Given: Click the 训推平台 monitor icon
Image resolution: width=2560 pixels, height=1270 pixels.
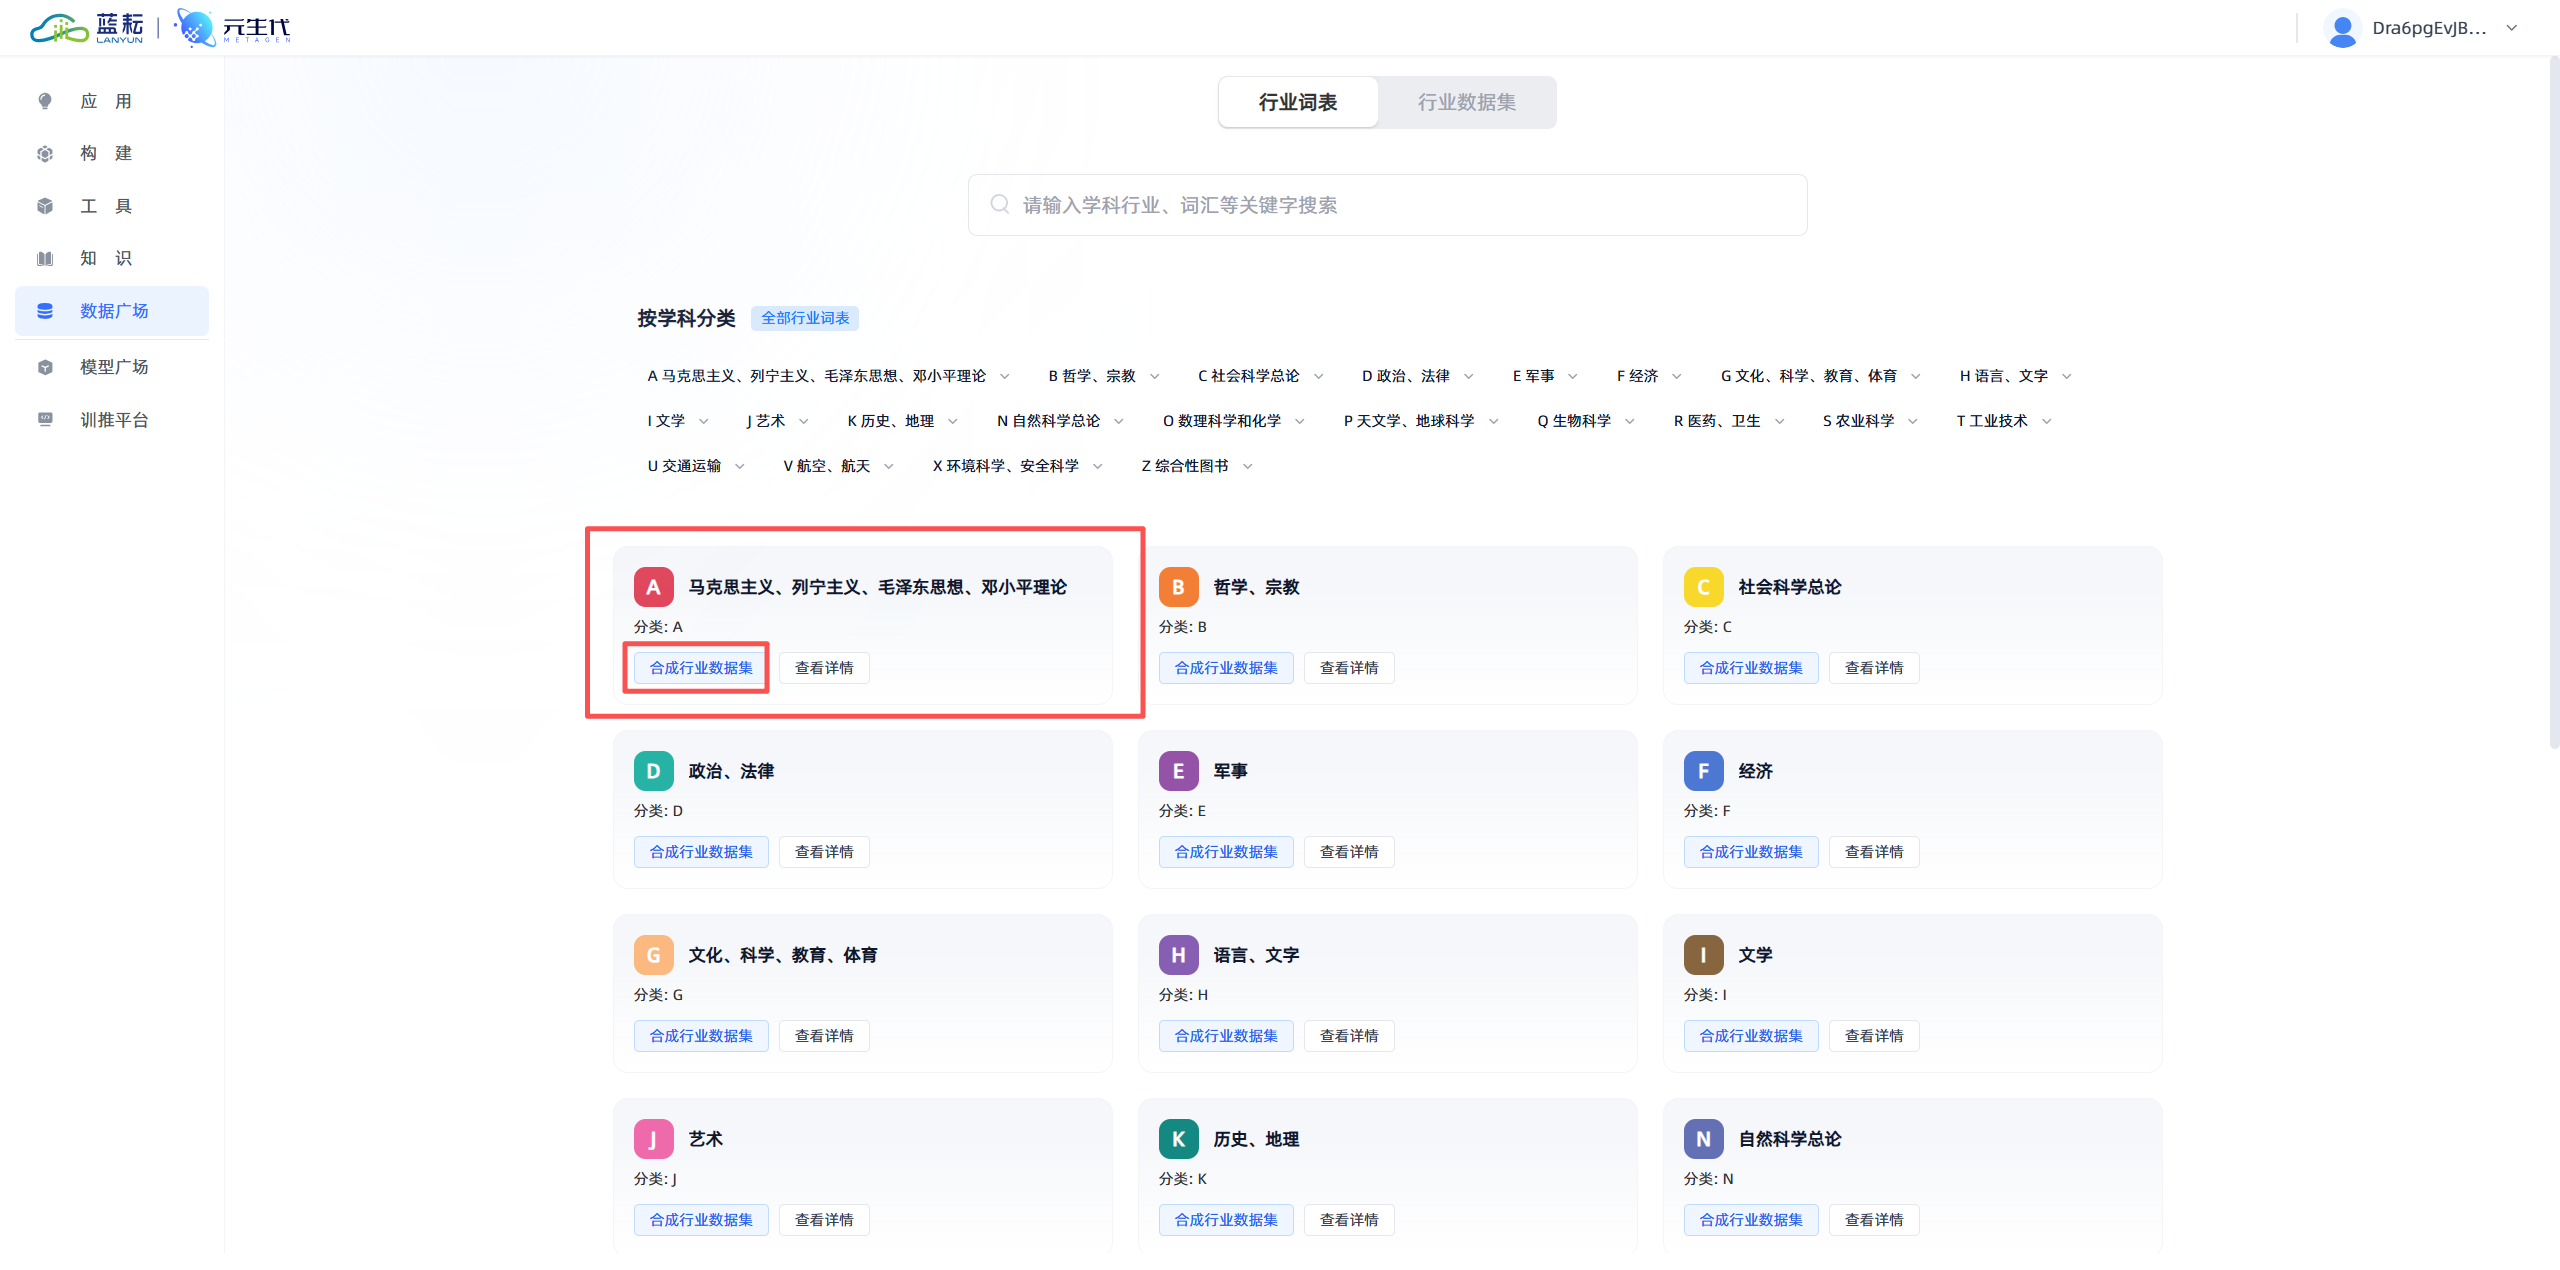Looking at the screenshot, I should (45, 420).
